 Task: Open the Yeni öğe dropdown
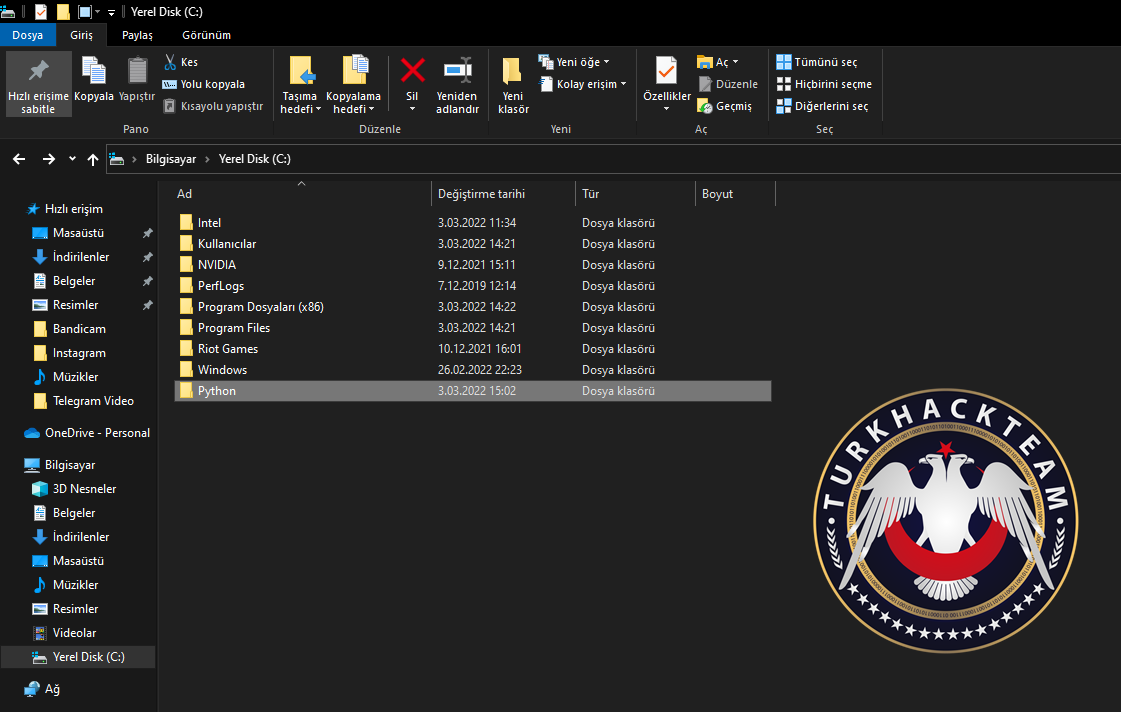coord(574,62)
